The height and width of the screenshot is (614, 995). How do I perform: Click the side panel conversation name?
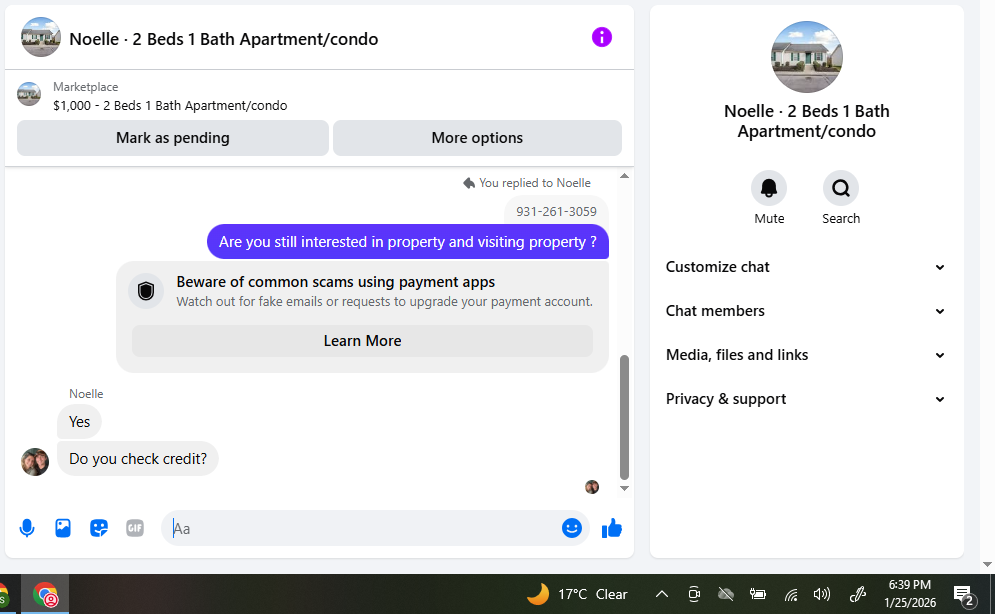tap(807, 121)
